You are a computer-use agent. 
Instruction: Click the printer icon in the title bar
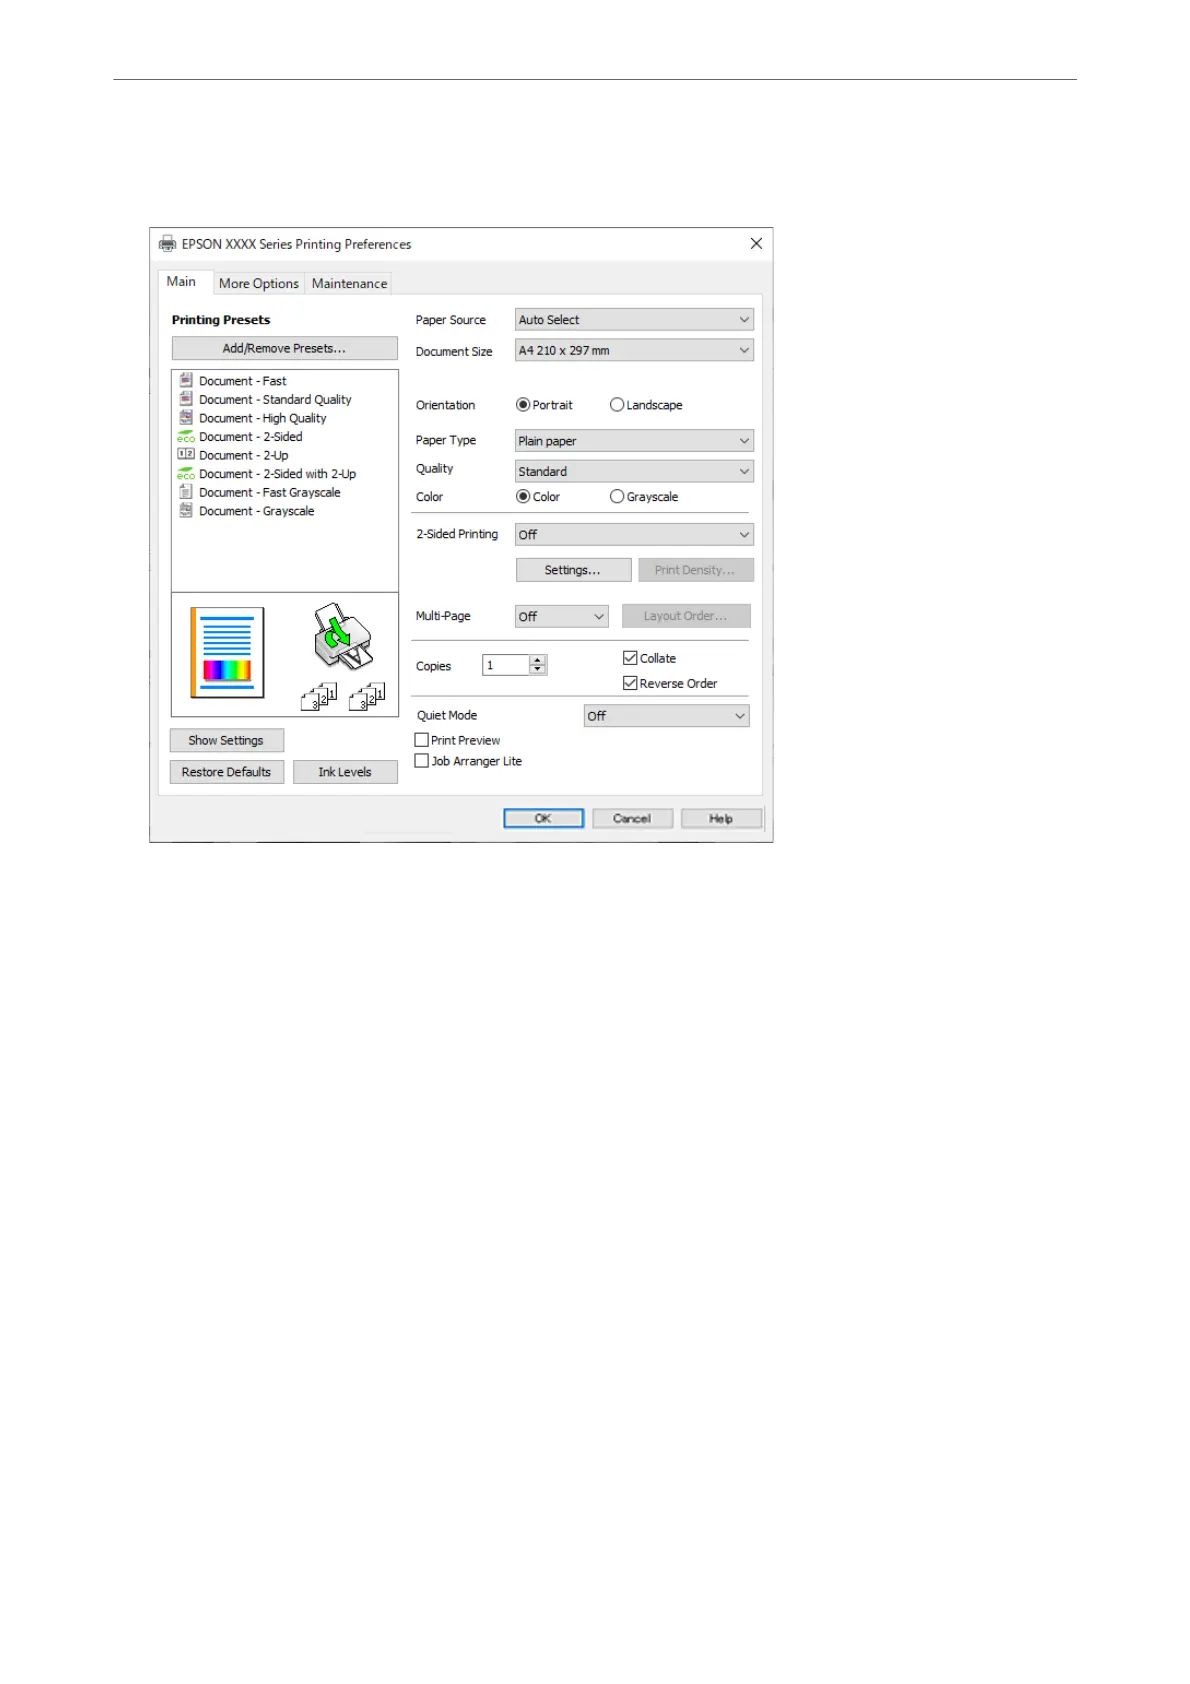tap(167, 244)
